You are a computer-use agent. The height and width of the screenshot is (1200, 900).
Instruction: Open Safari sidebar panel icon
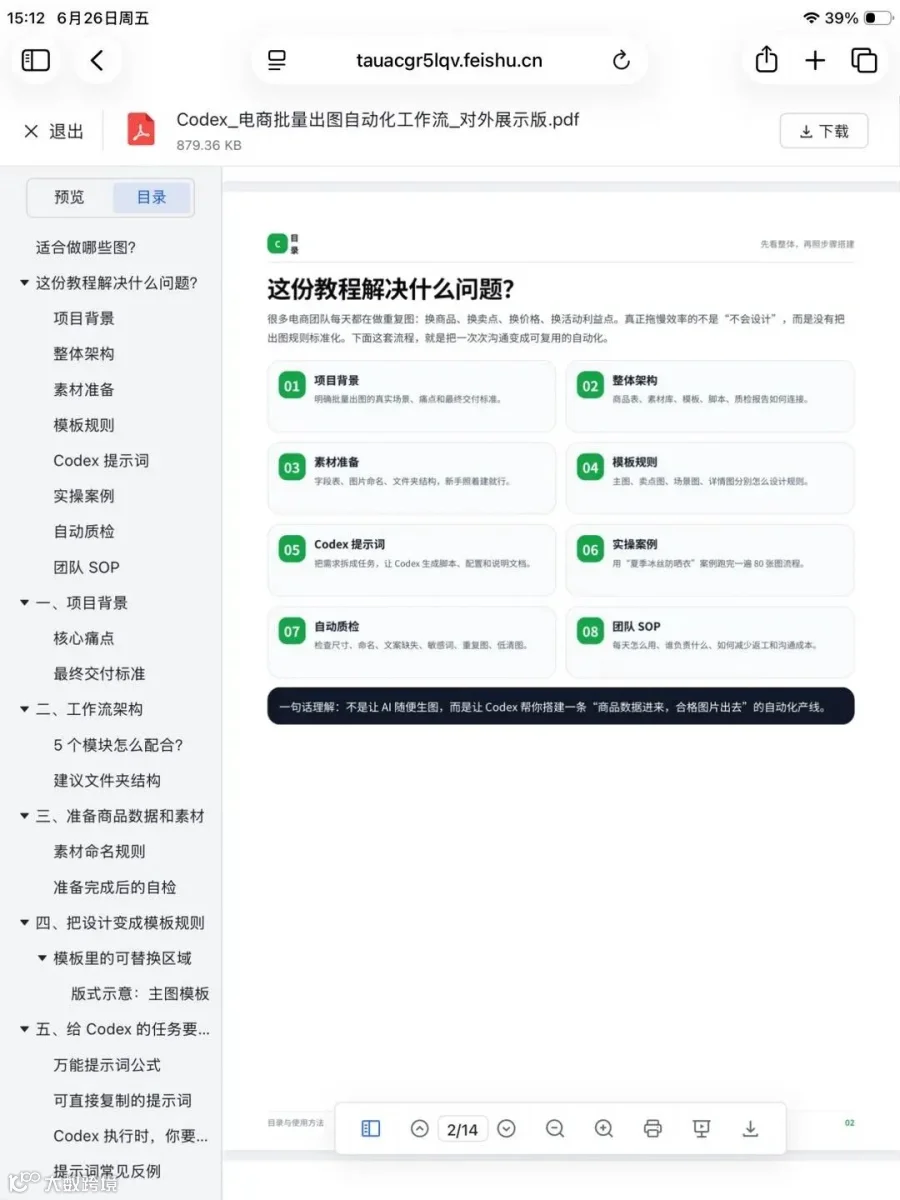[36, 61]
